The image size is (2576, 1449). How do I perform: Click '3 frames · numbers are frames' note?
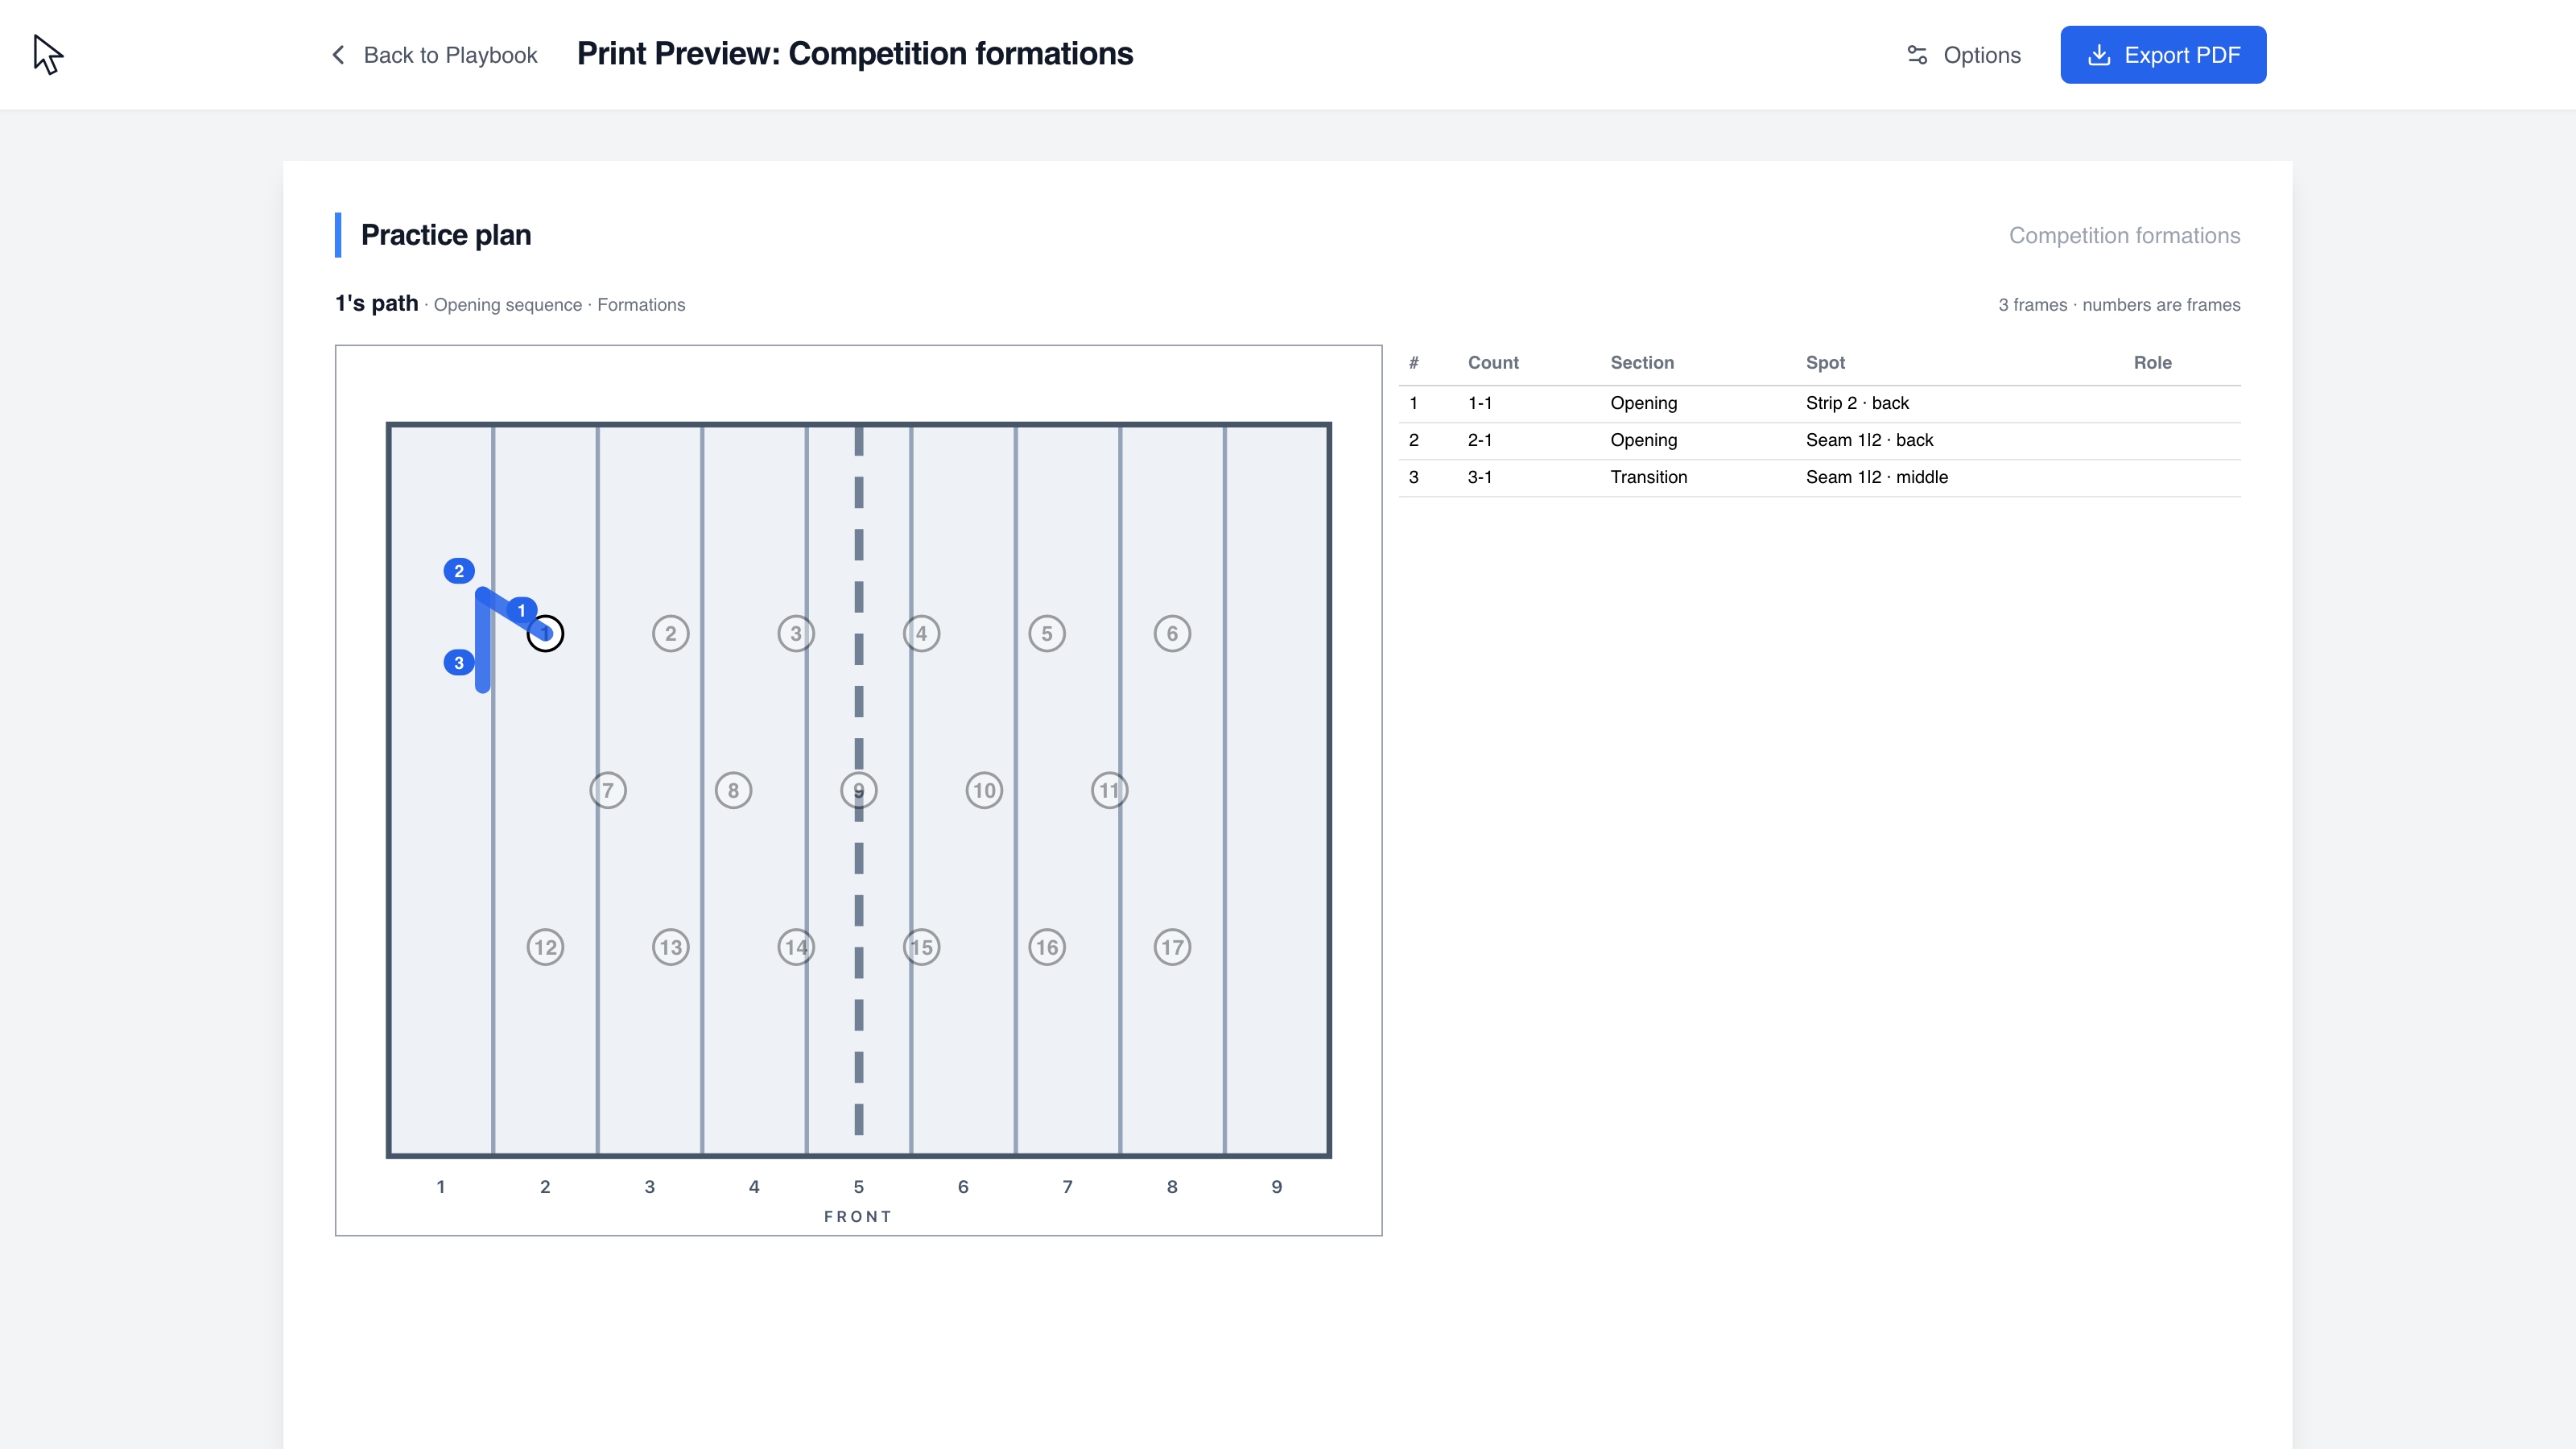(2119, 305)
